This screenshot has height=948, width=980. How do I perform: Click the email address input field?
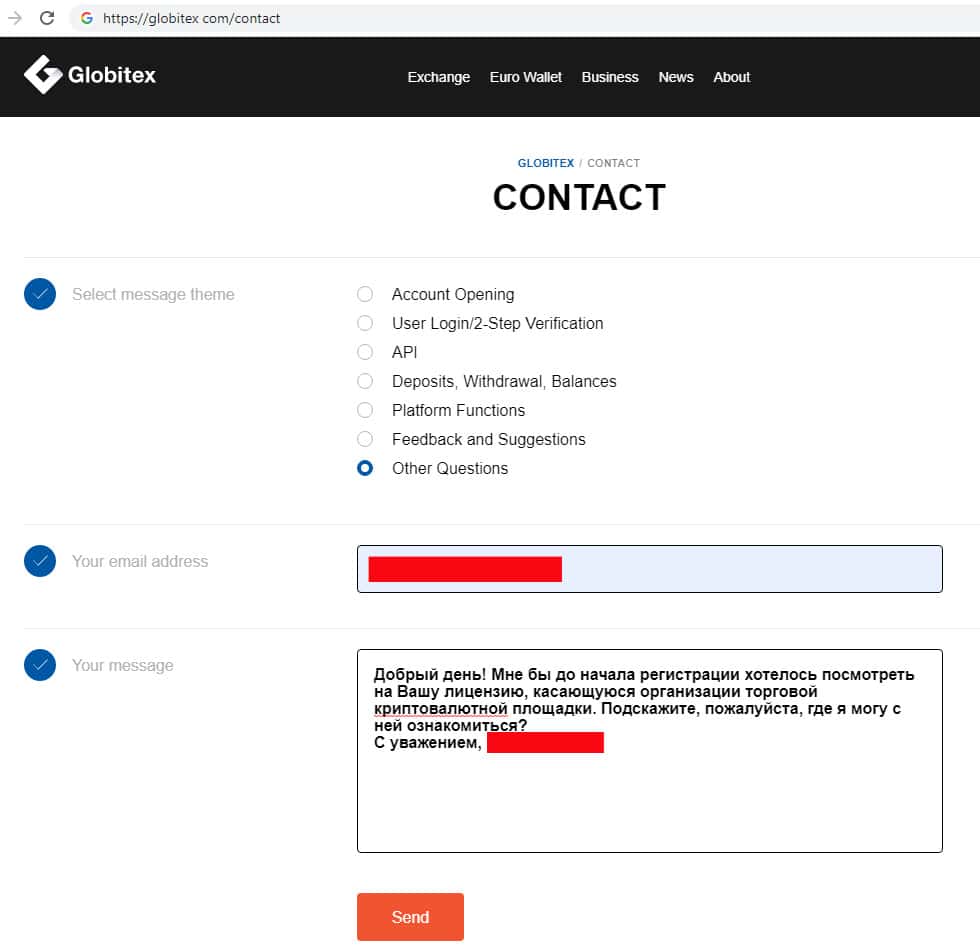[x=649, y=569]
